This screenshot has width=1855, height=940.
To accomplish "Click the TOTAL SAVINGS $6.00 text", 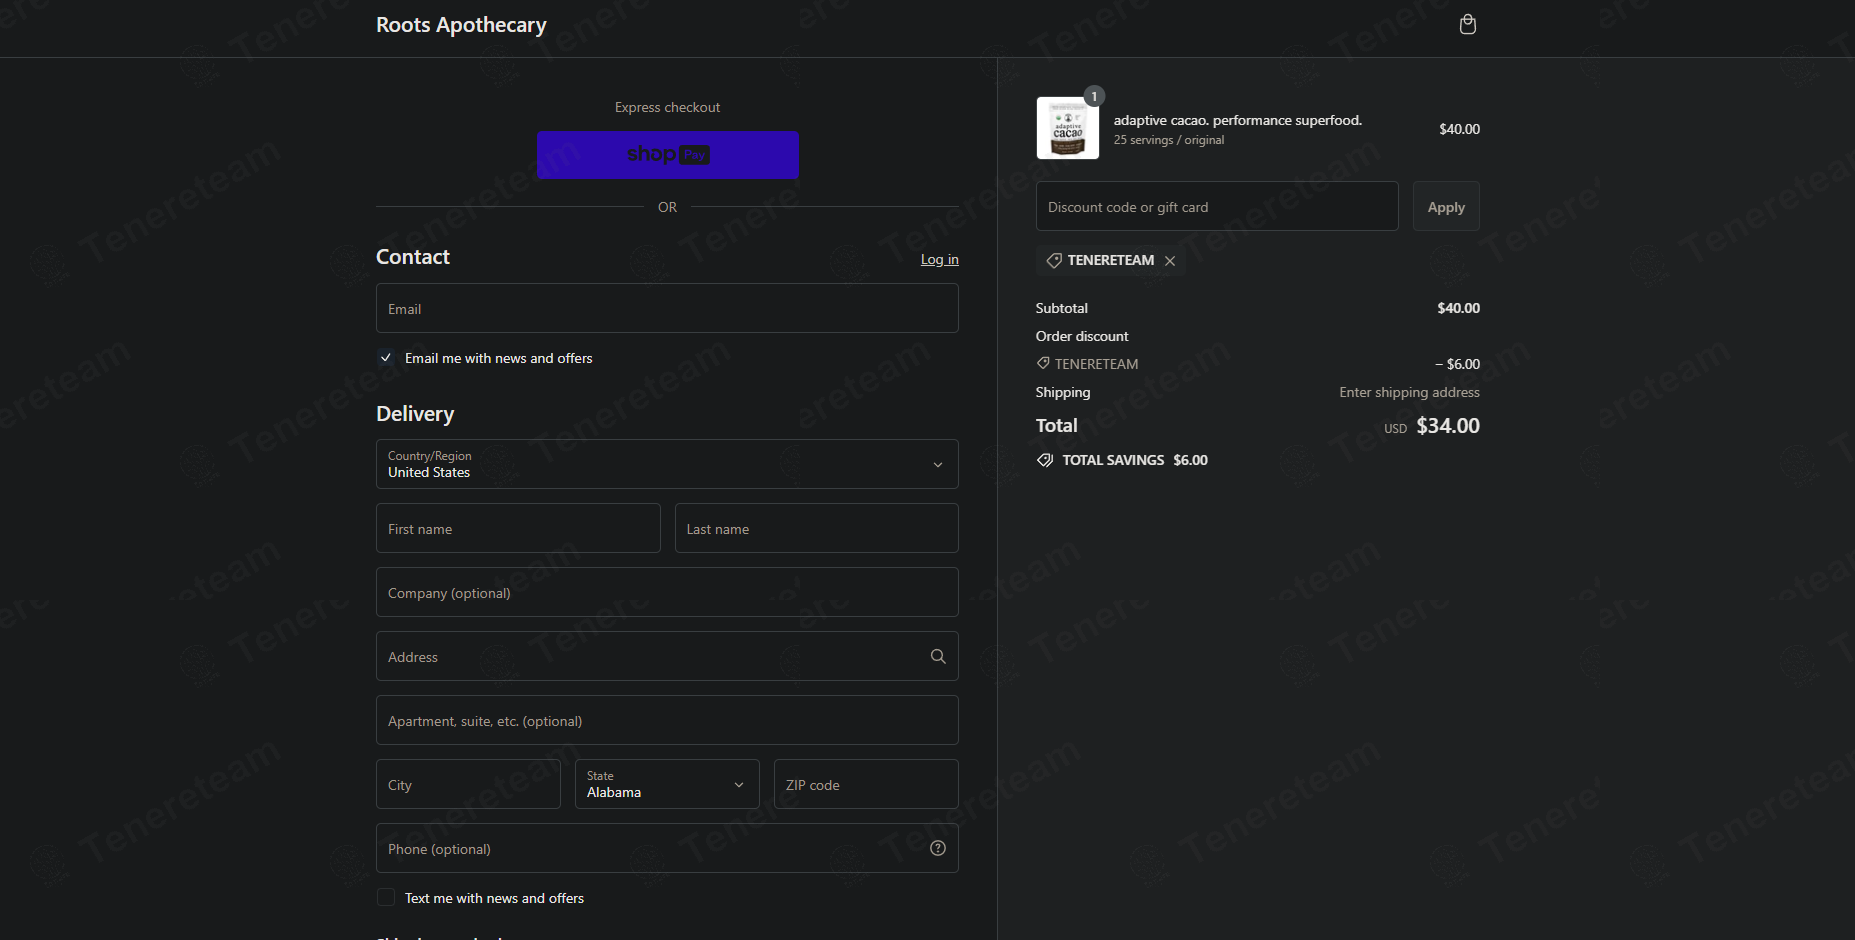I will tap(1135, 460).
